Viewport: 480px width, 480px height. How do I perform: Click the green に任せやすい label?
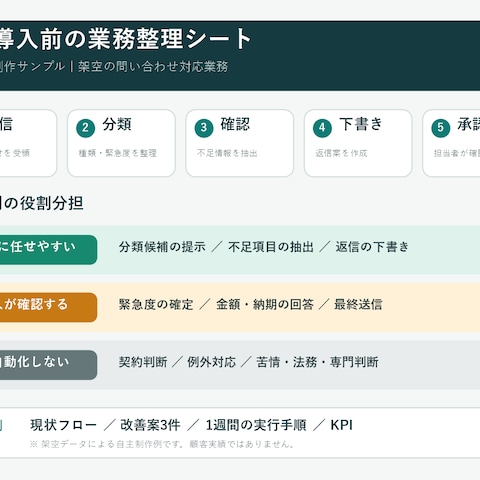coord(48,250)
